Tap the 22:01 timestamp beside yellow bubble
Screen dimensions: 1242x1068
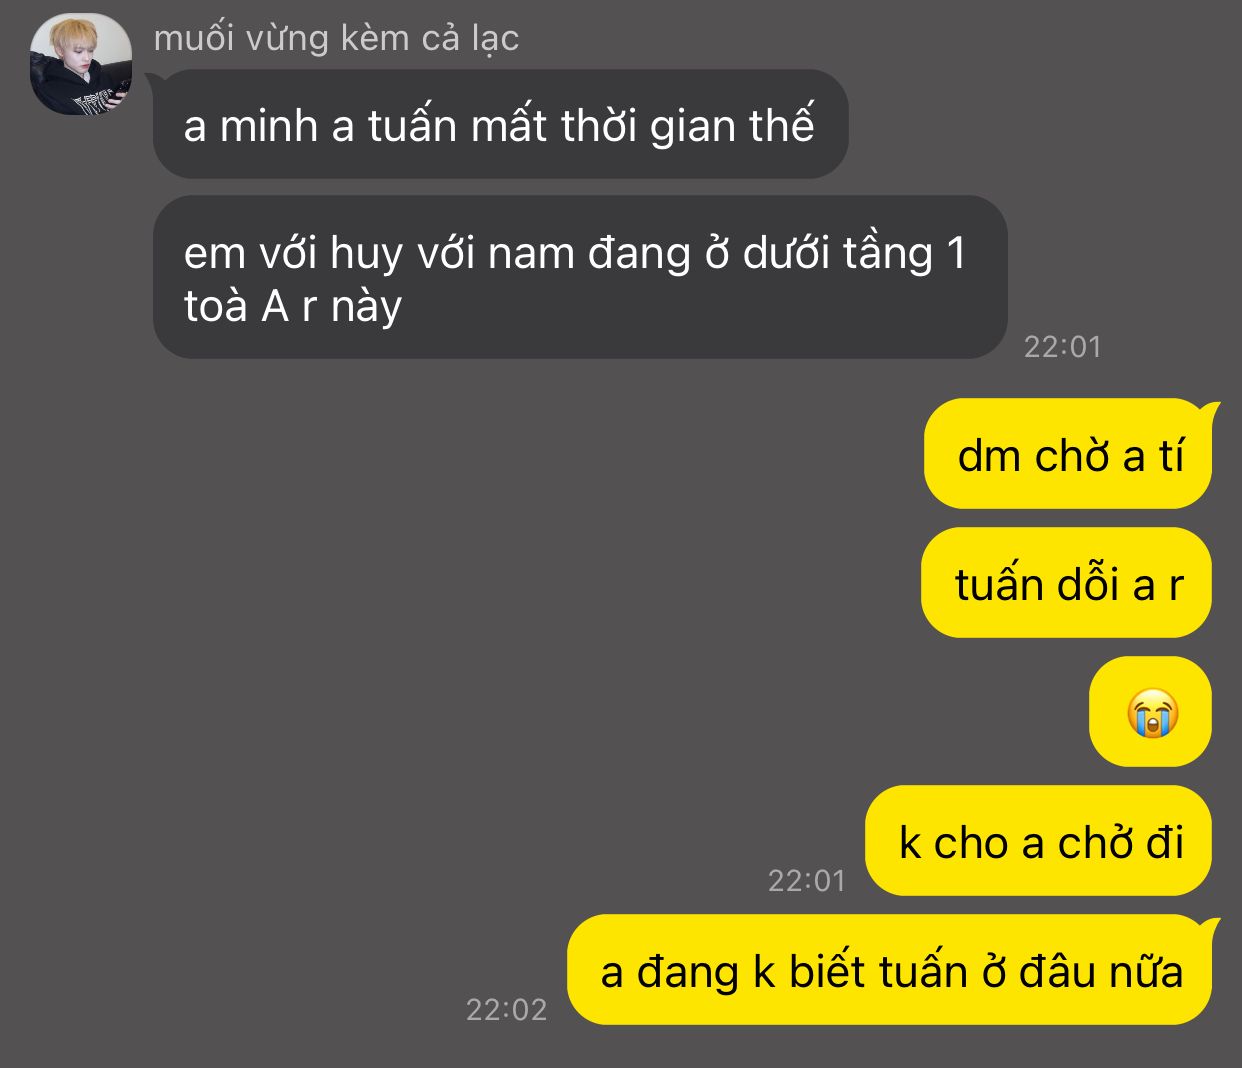(x=807, y=880)
